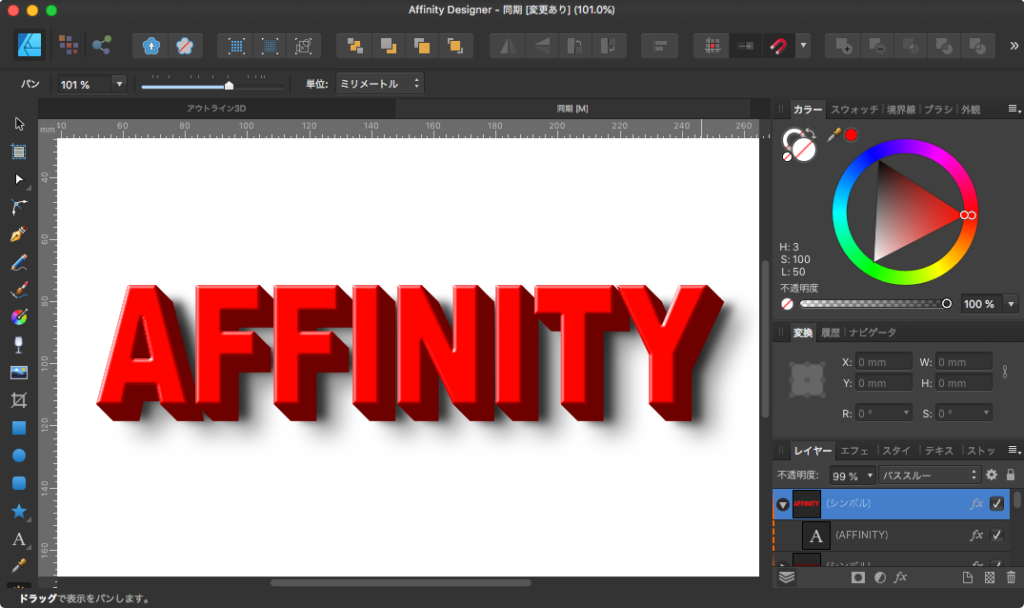Viewport: 1024px width, 608px height.
Task: Open the zoom percentage dropdown
Action: click(x=120, y=84)
